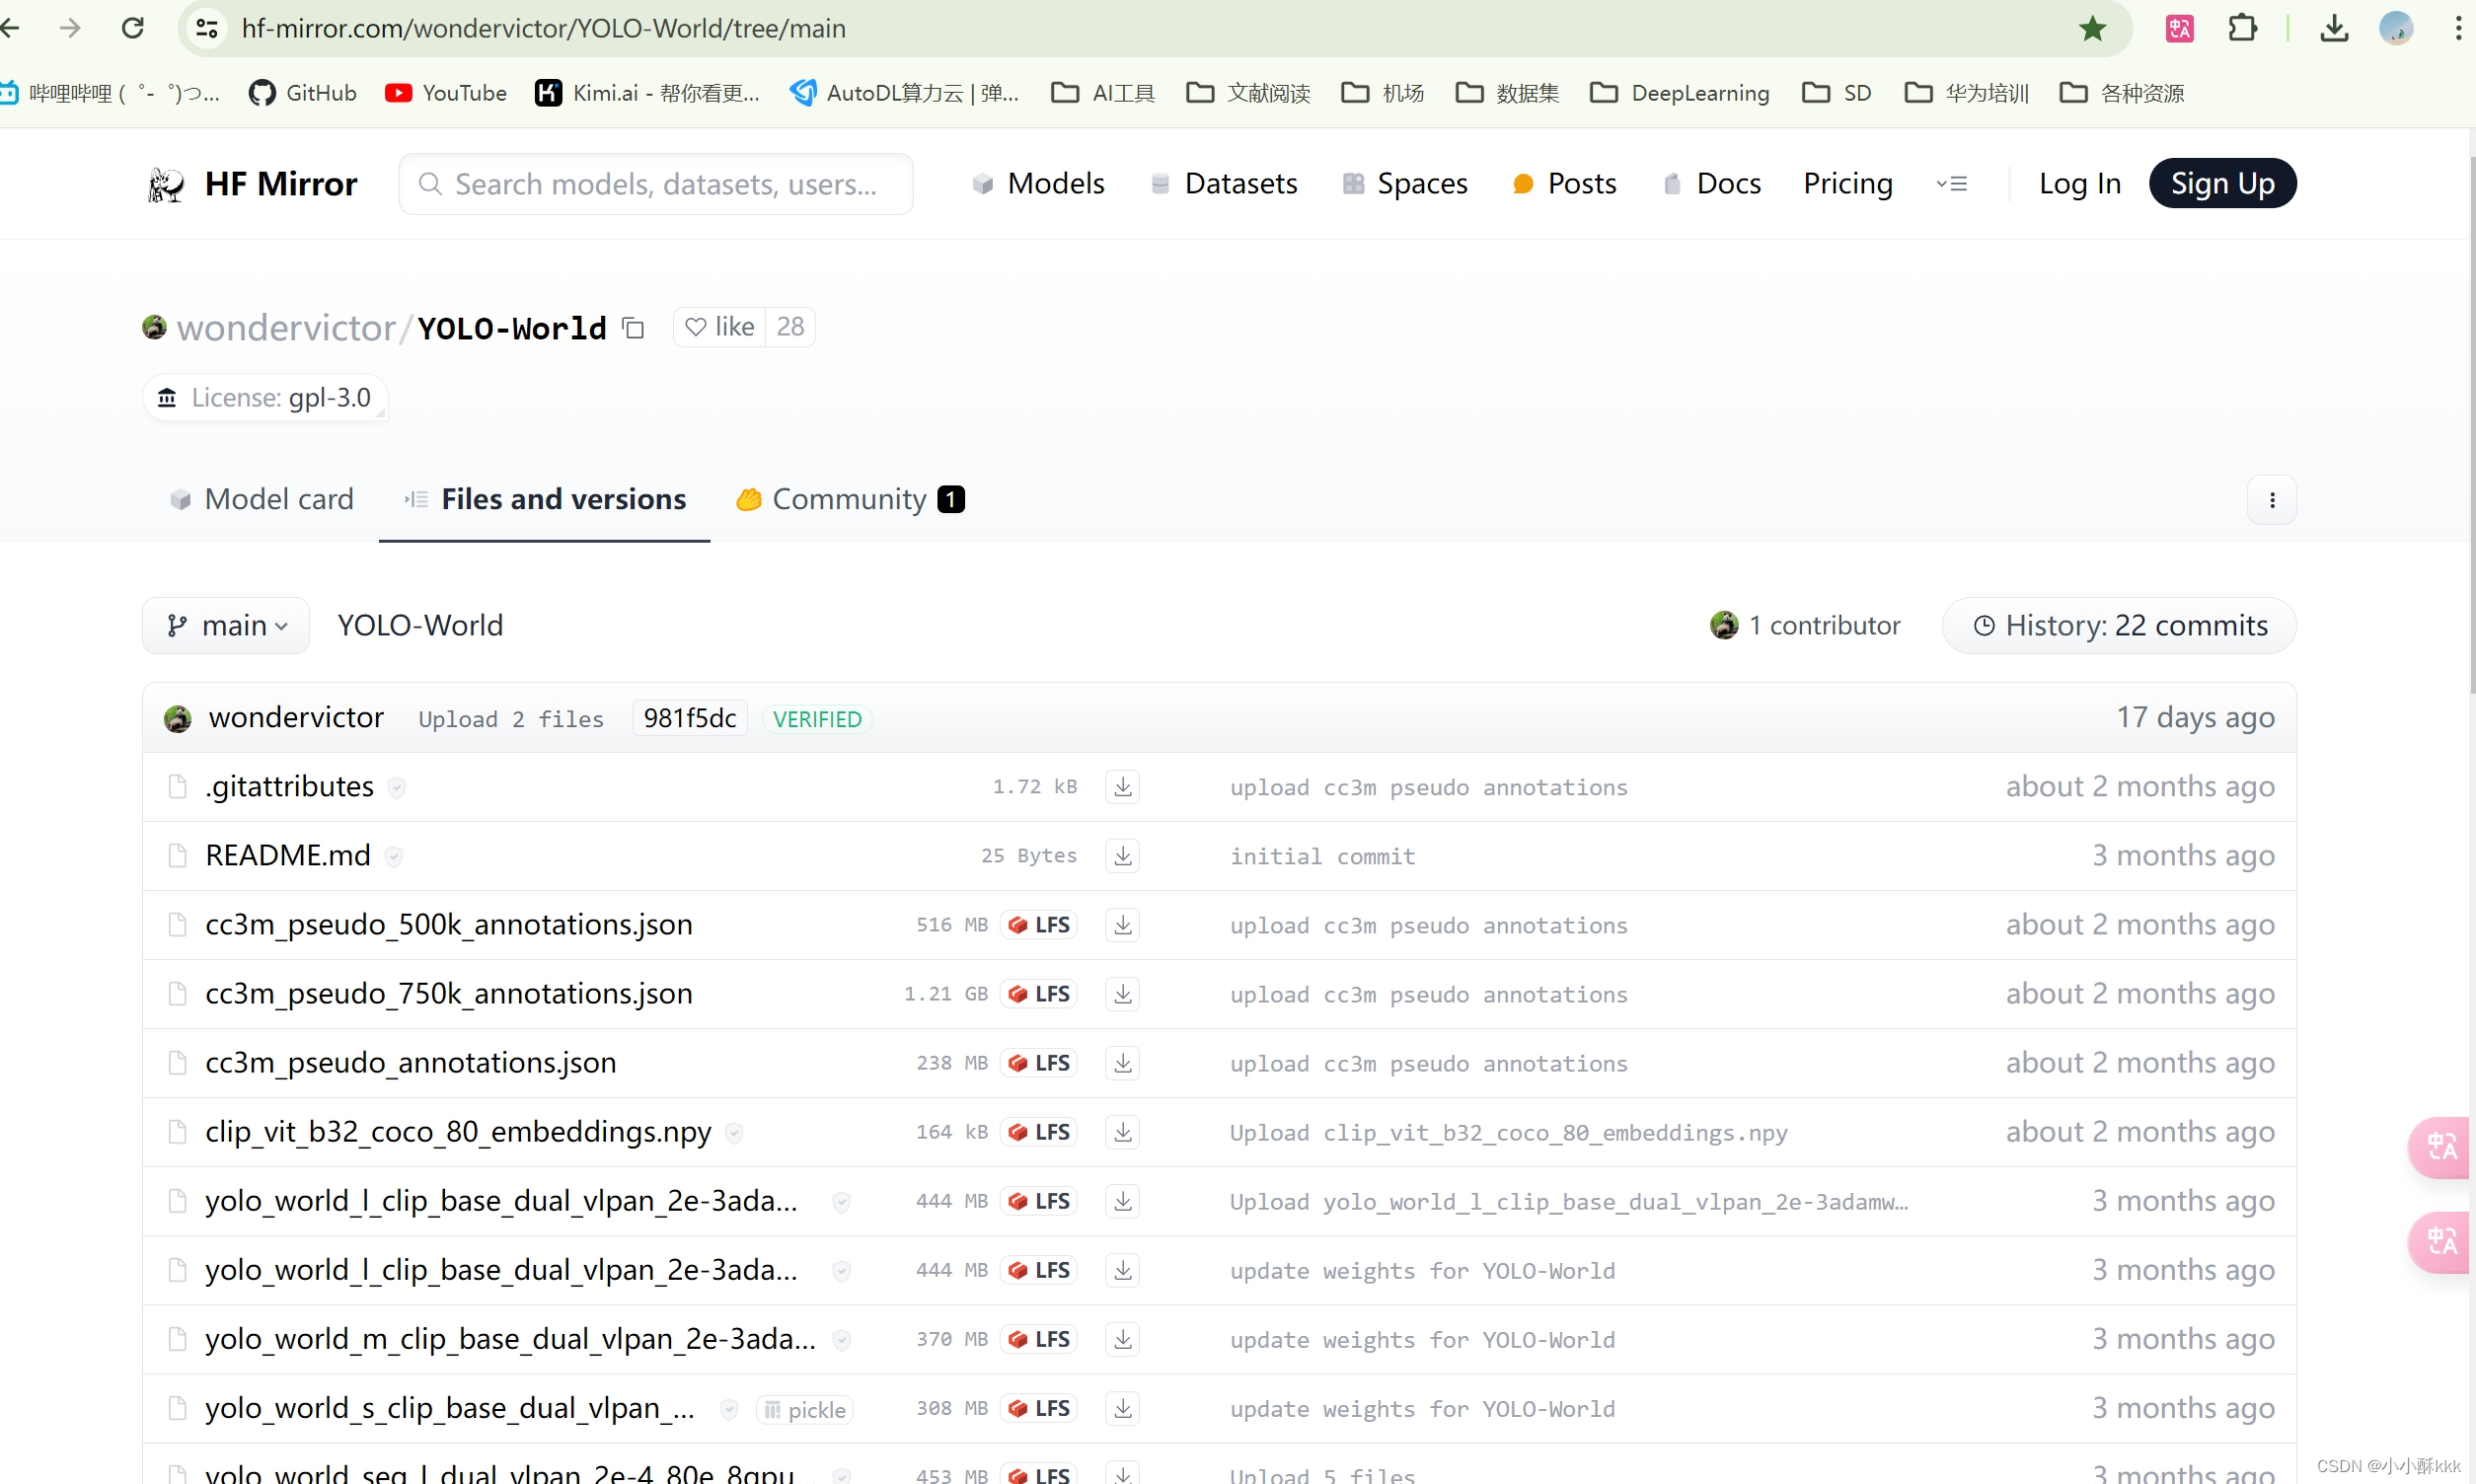Focus the Search models, datasets, users field
2476x1484 pixels.
pyautogui.click(x=656, y=184)
